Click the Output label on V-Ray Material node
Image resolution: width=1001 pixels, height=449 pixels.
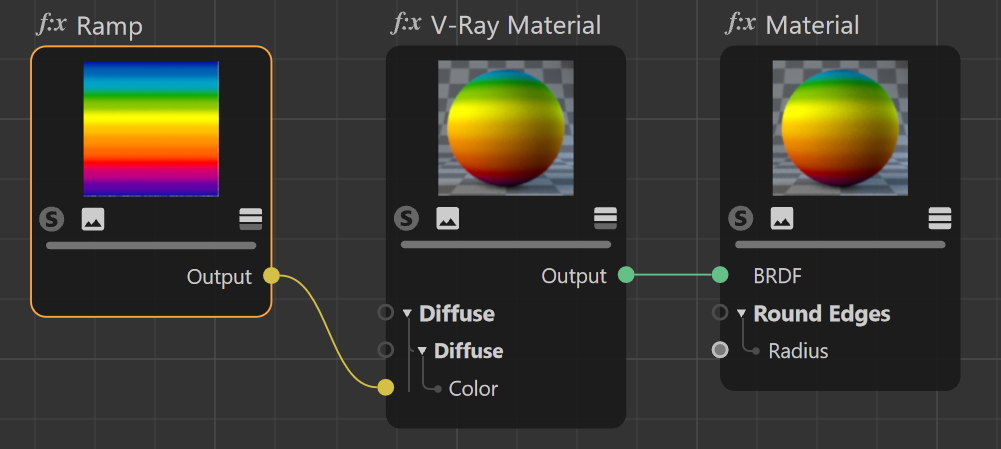(574, 276)
